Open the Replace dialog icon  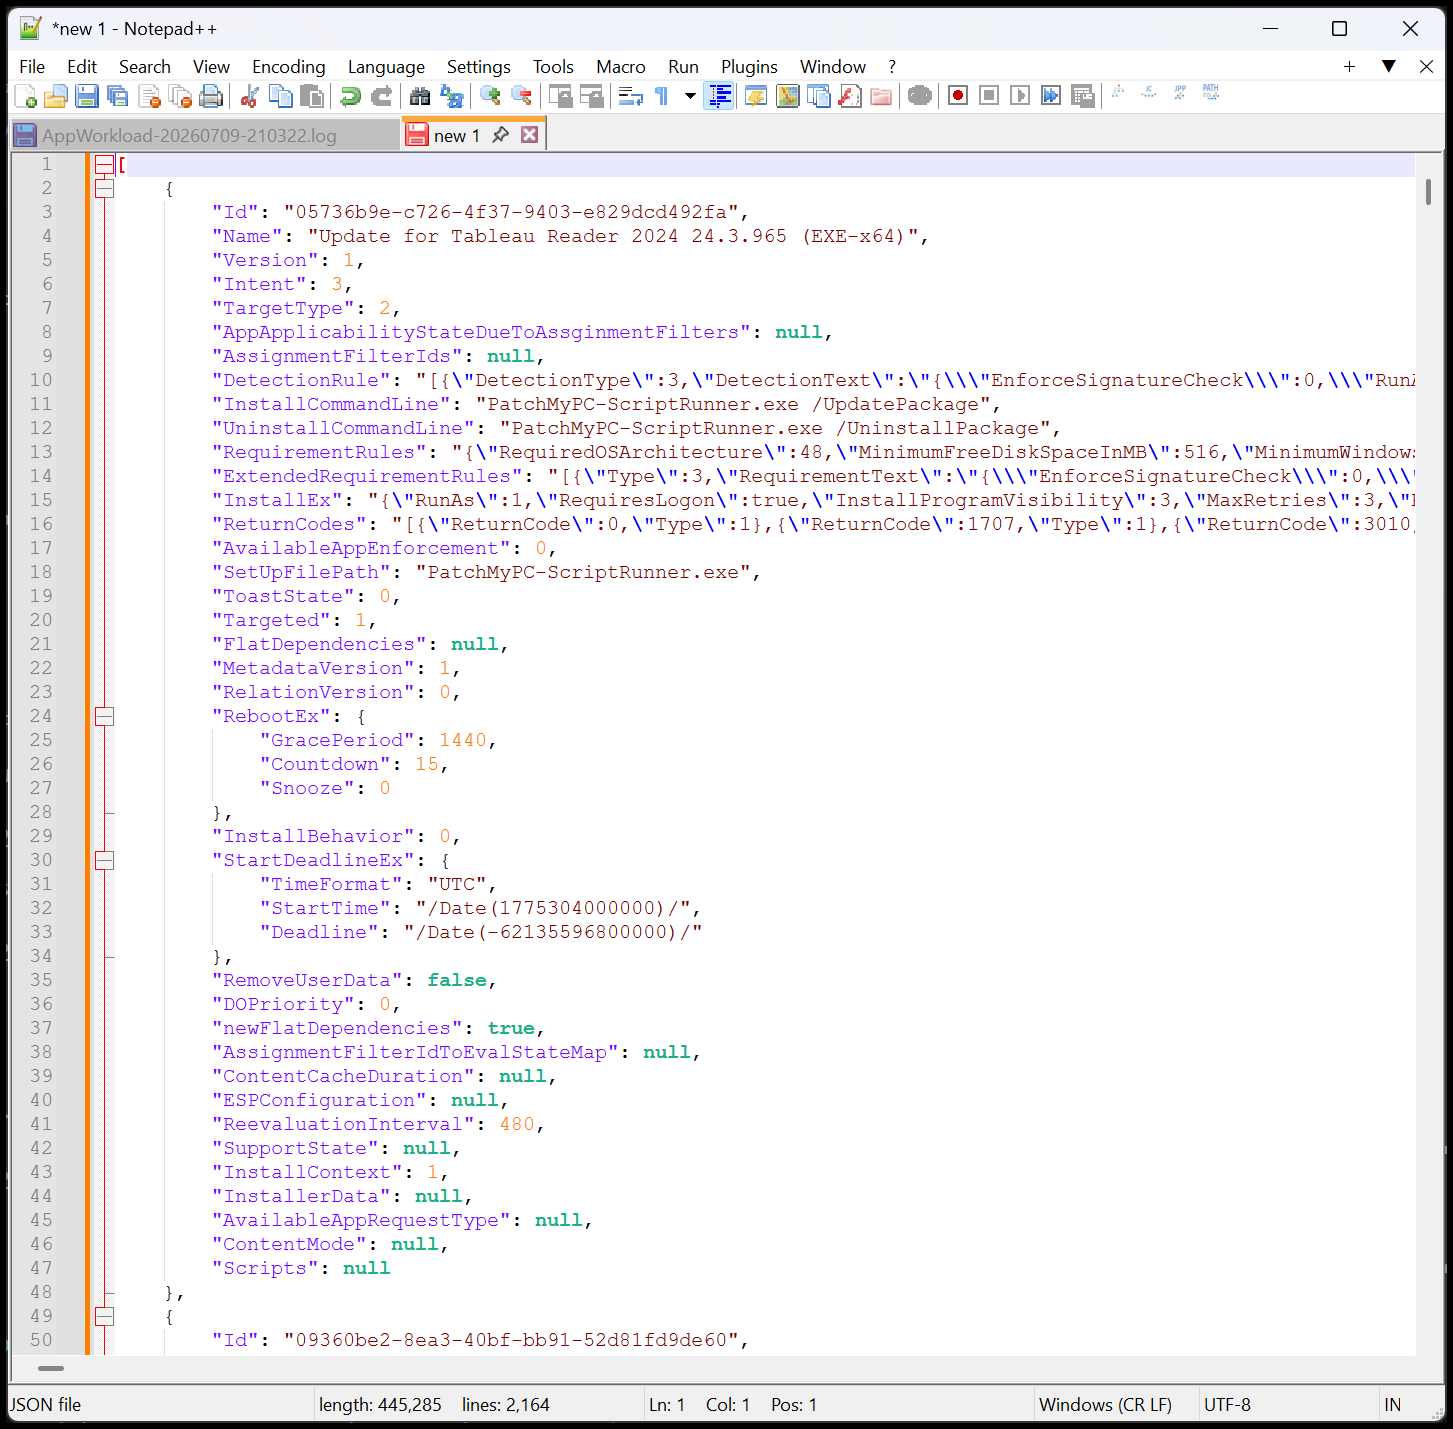tap(451, 96)
